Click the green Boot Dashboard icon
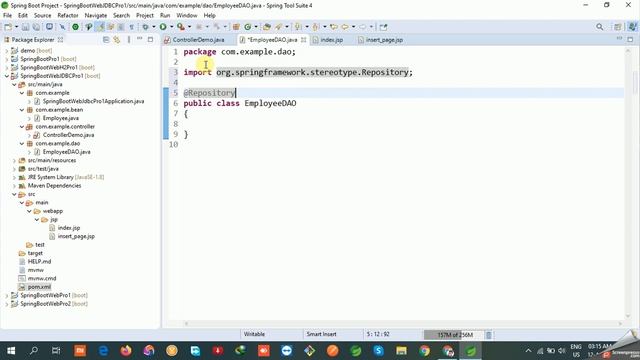Screen dimensions: 640x360 click(76, 27)
